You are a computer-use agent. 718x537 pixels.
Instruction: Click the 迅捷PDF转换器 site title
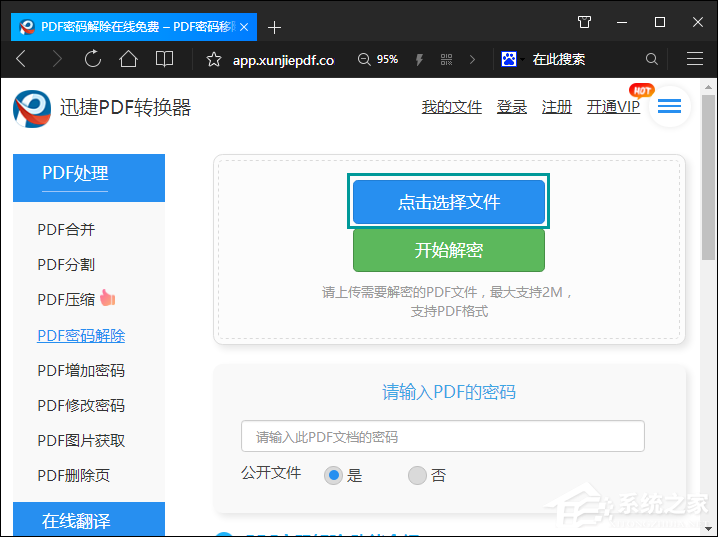125,108
